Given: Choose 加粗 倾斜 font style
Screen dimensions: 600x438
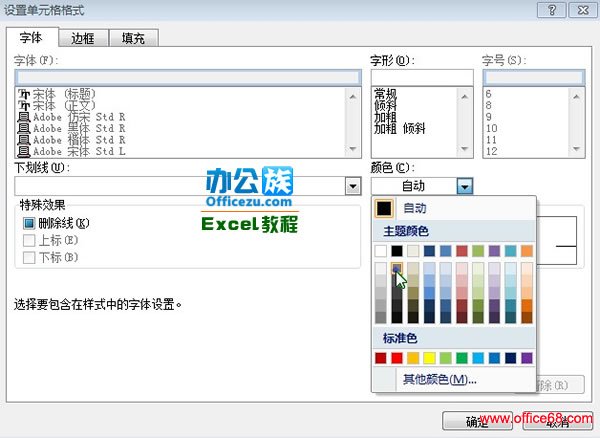Looking at the screenshot, I should coord(399,129).
